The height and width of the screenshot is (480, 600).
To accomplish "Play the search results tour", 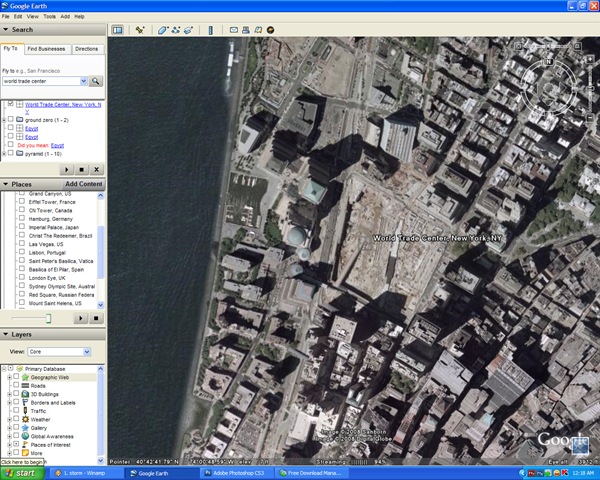I will coord(67,170).
